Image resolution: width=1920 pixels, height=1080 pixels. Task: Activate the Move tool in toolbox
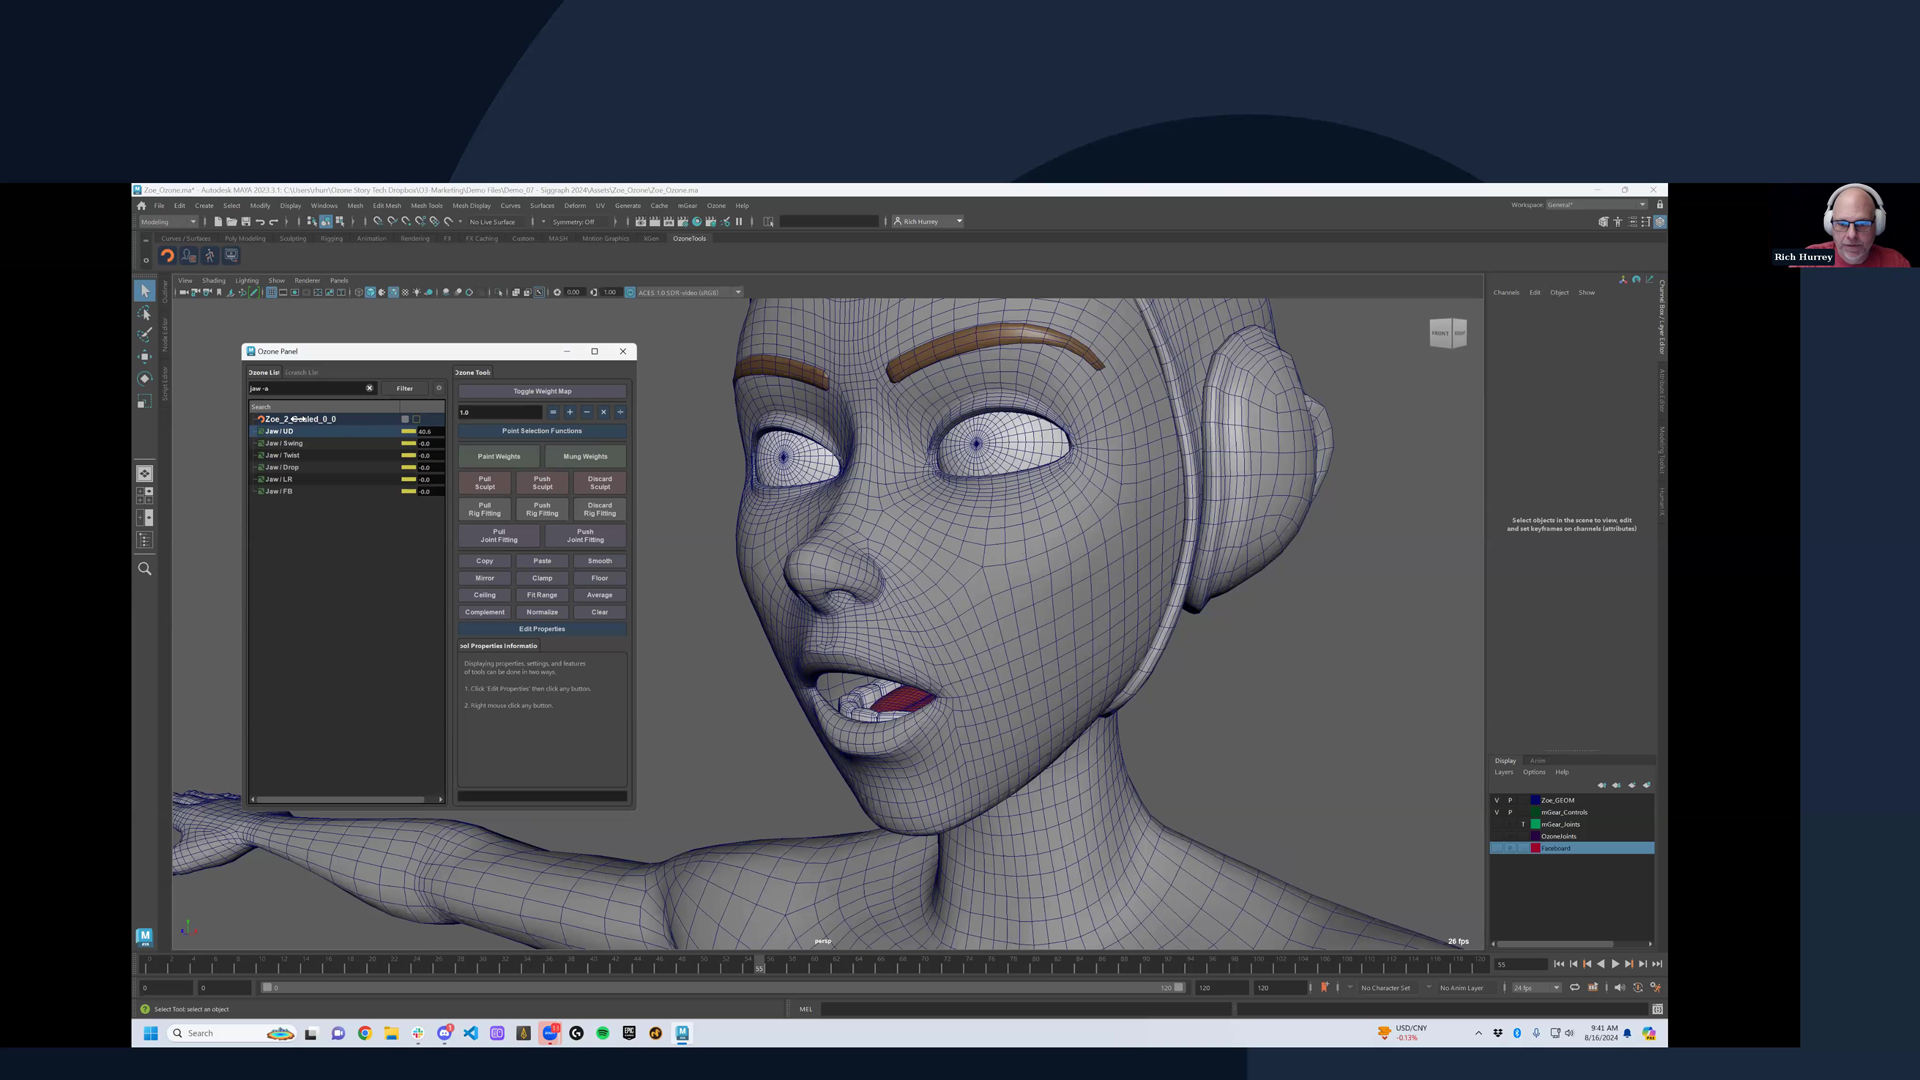point(145,357)
